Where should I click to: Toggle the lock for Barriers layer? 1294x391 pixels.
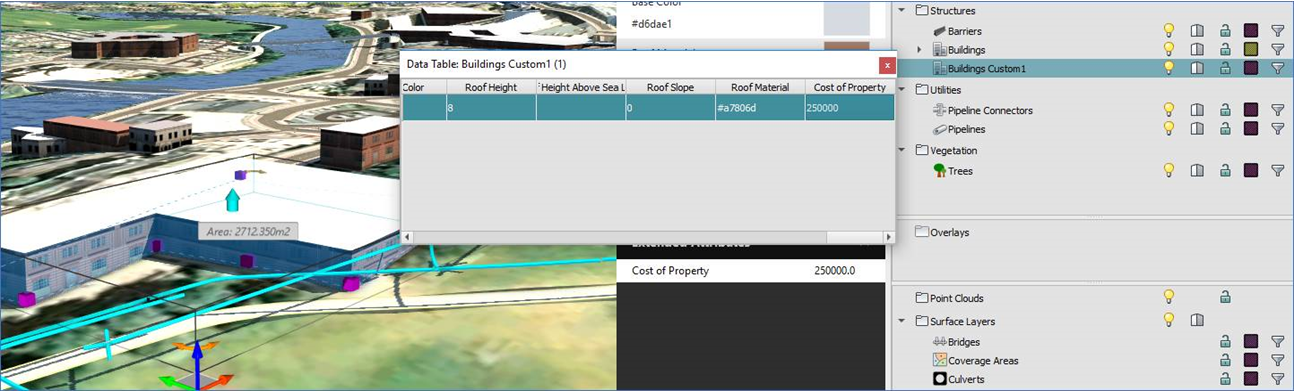click(x=1225, y=31)
